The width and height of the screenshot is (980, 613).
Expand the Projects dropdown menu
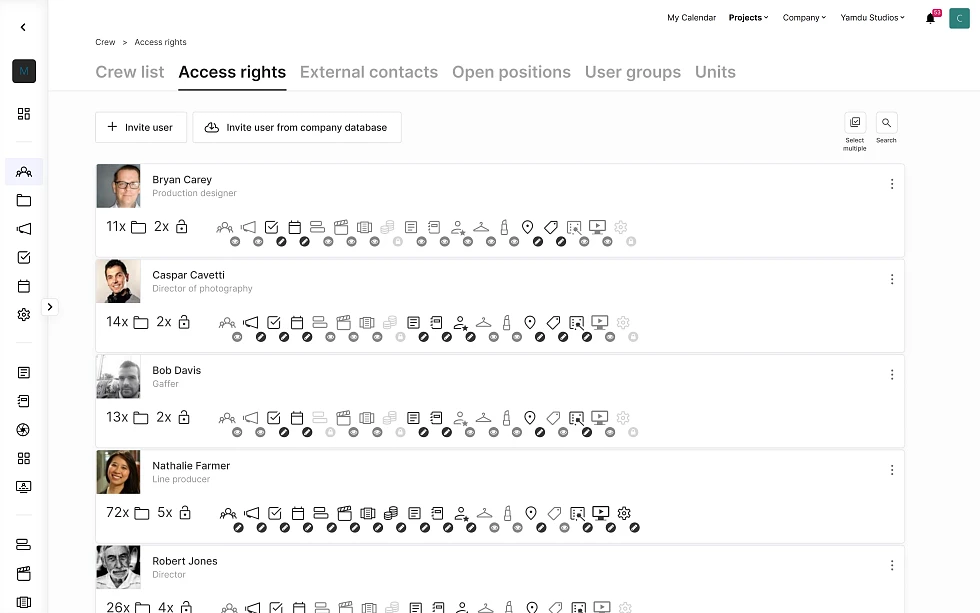coord(748,18)
